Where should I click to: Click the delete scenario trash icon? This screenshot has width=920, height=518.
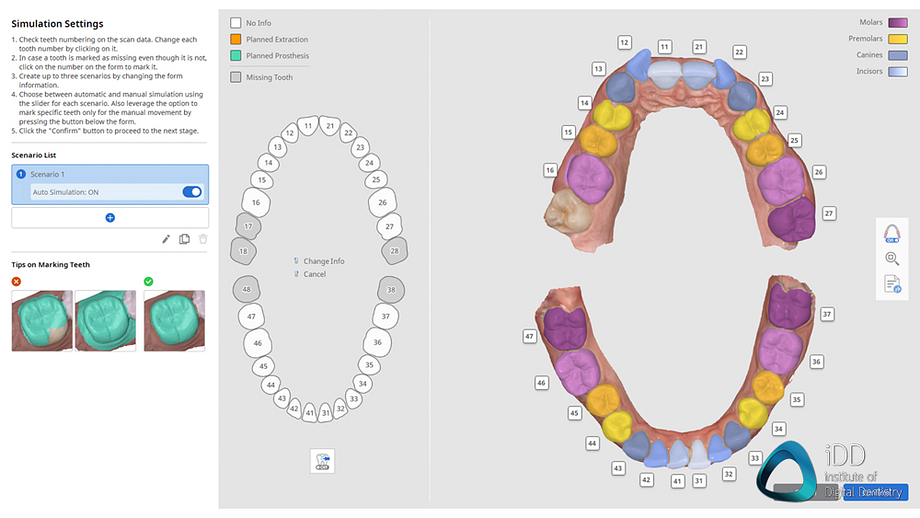click(x=203, y=239)
